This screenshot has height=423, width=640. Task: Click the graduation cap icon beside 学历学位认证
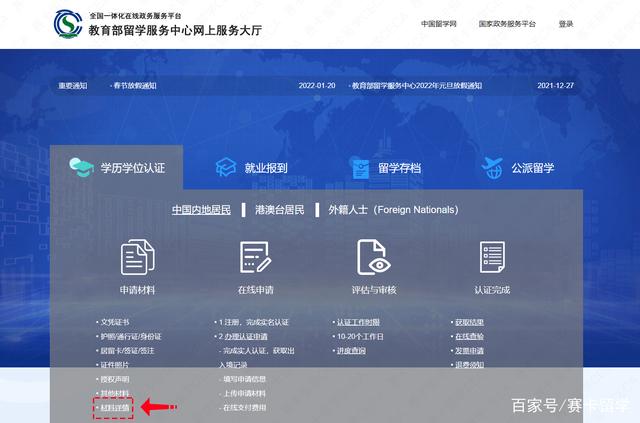tap(81, 167)
